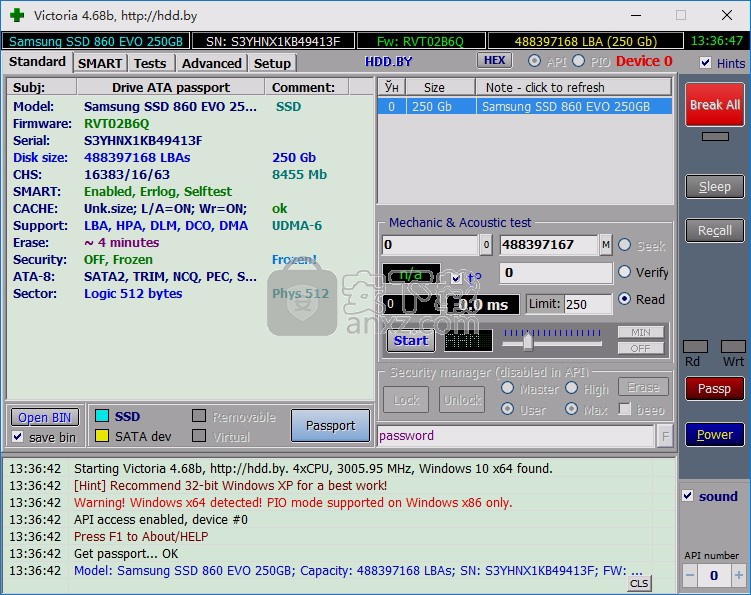Select the User password radio button
751x595 pixels.
(507, 409)
